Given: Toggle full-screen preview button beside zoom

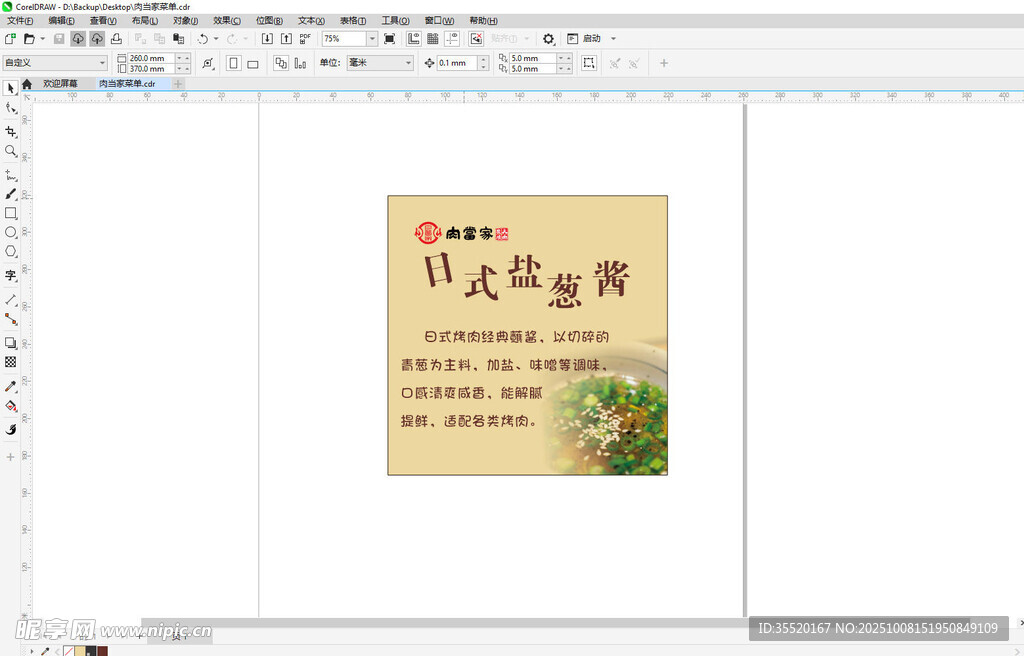Looking at the screenshot, I should 389,39.
